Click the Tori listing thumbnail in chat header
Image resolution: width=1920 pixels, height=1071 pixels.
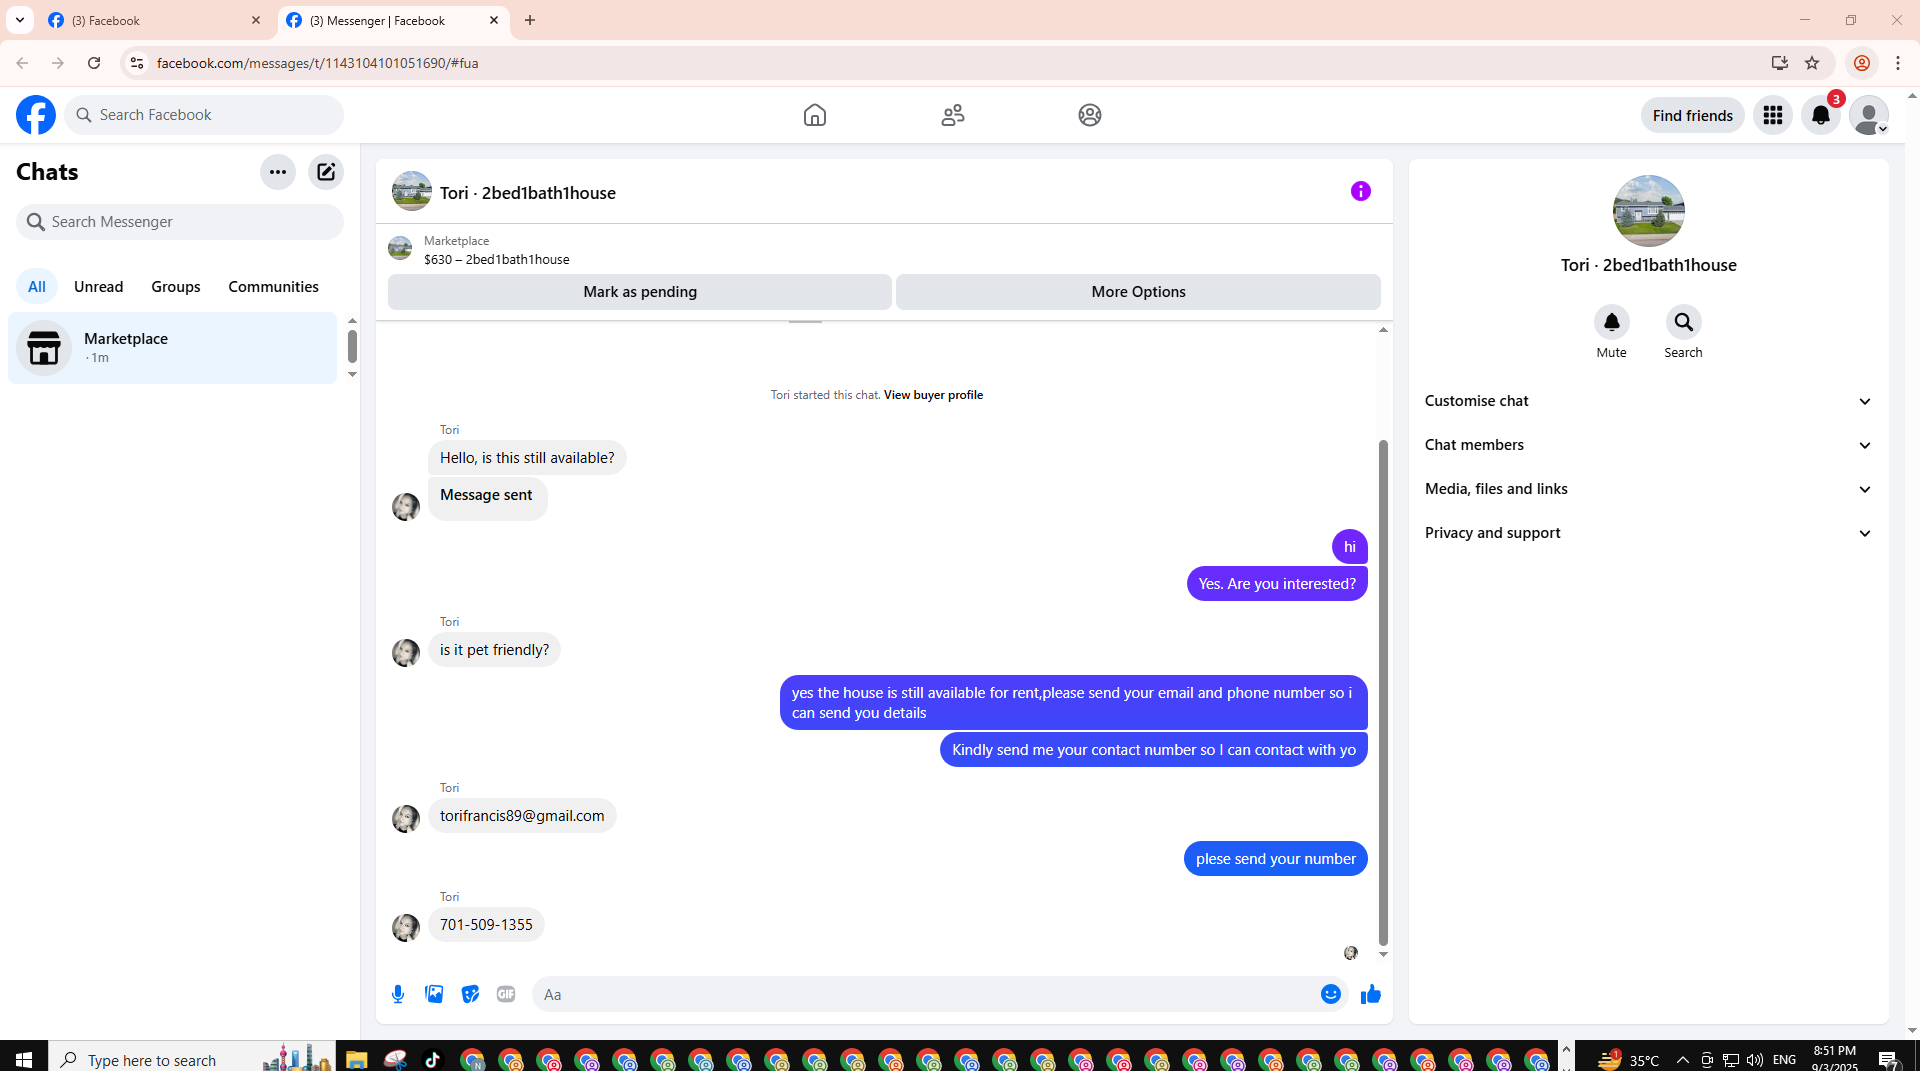tap(412, 191)
